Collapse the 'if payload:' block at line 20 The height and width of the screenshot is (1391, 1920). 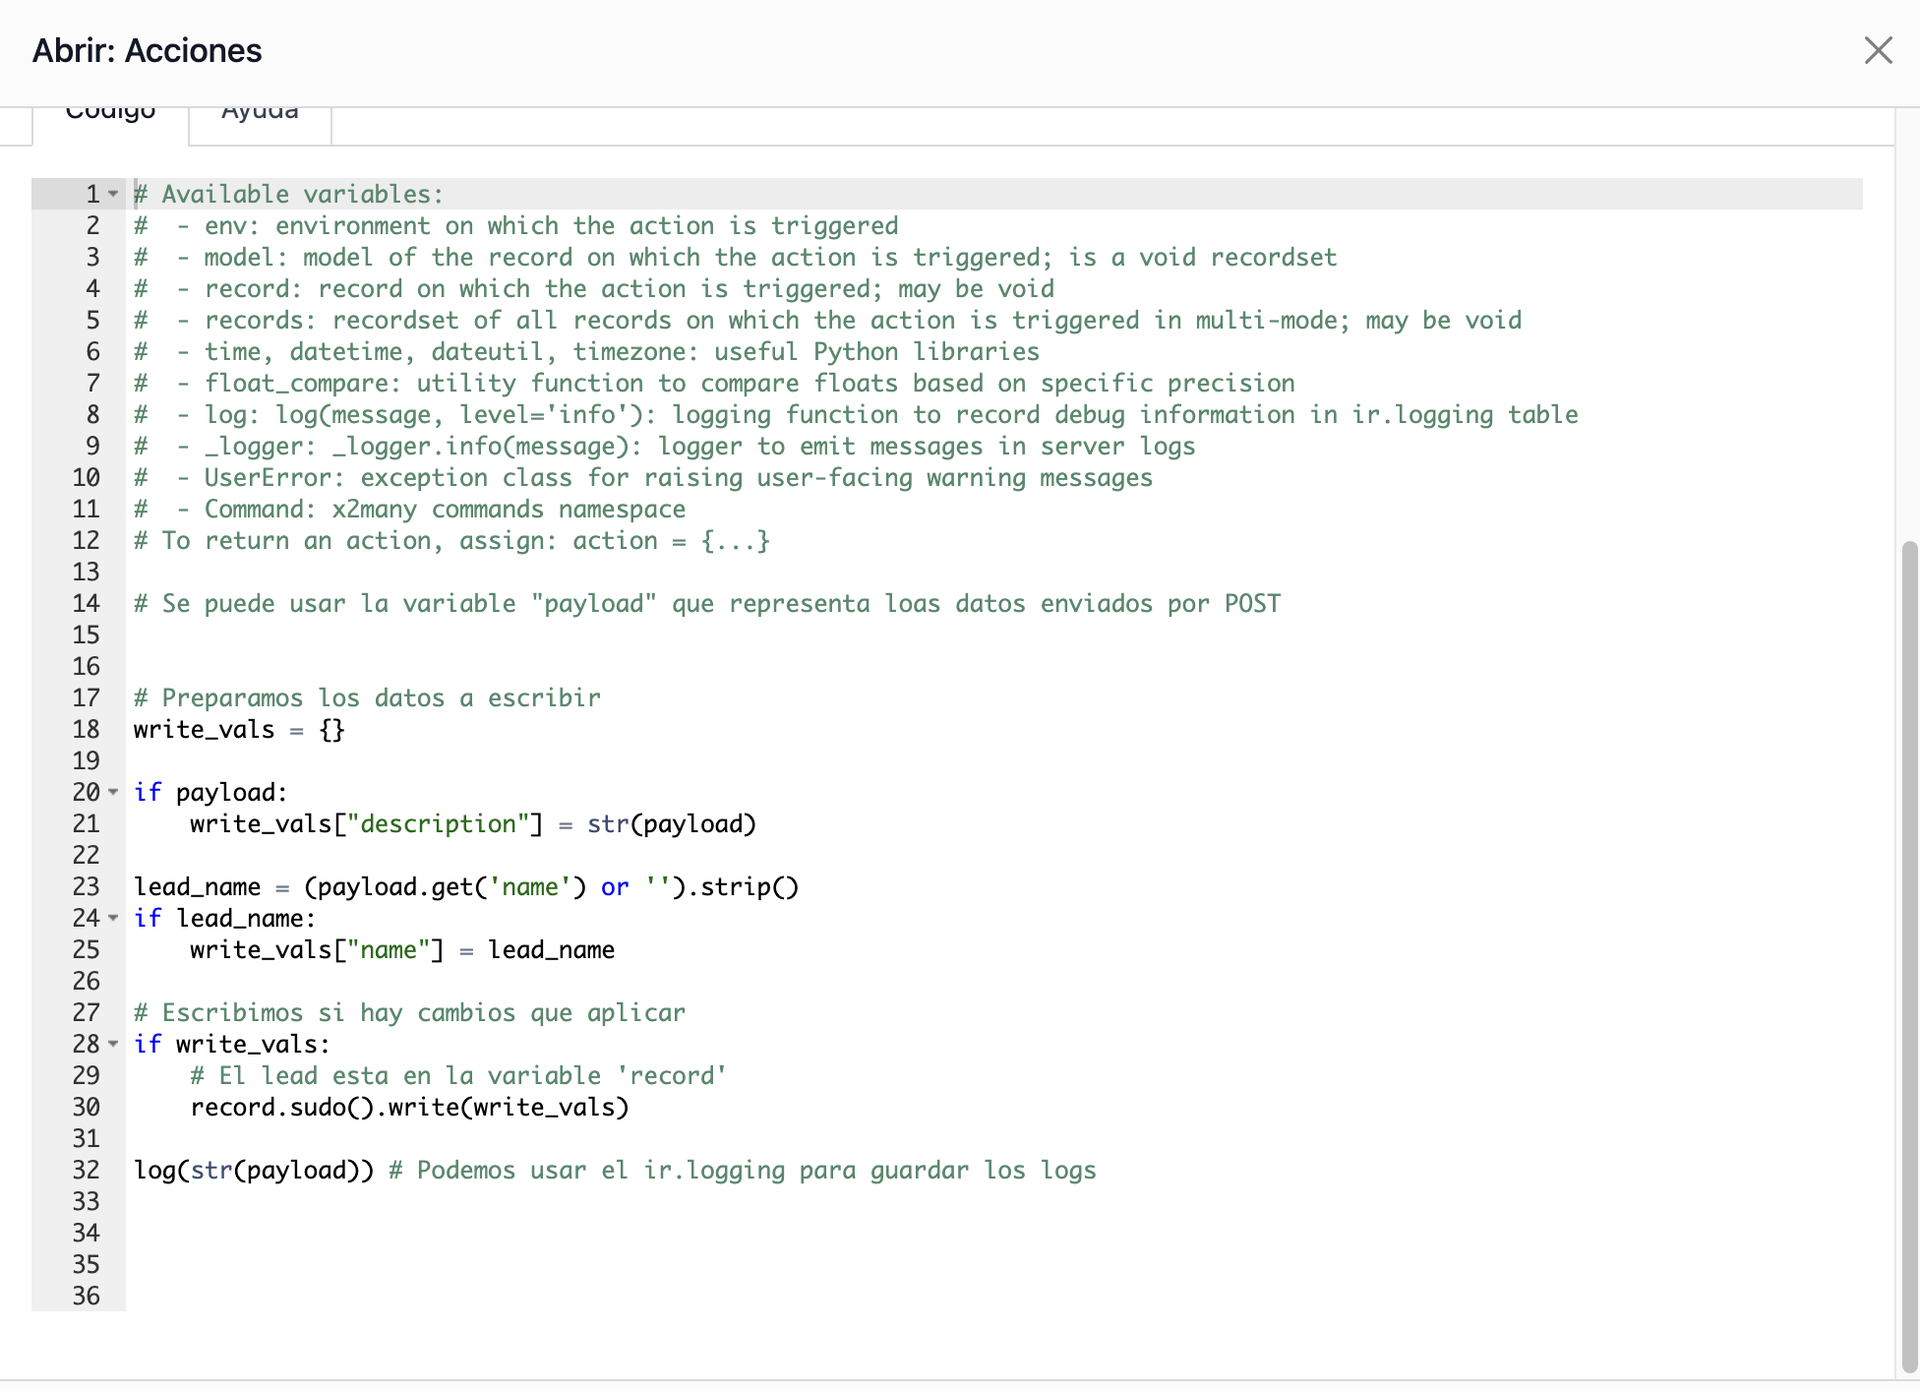click(114, 792)
